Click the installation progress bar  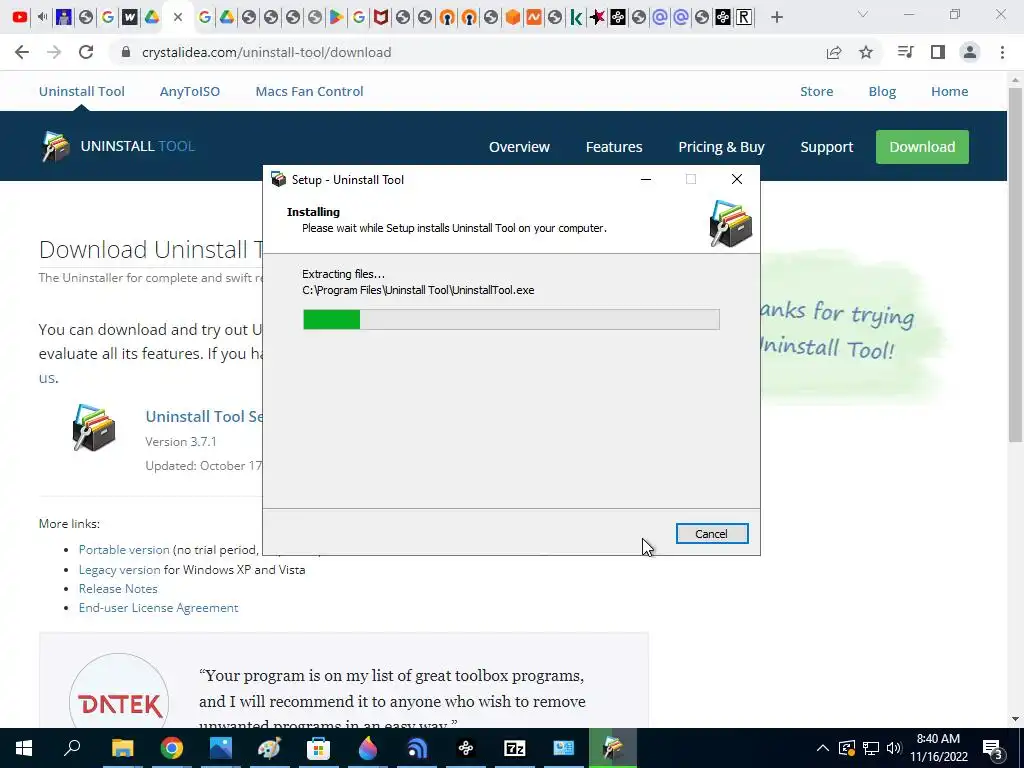[x=511, y=319]
